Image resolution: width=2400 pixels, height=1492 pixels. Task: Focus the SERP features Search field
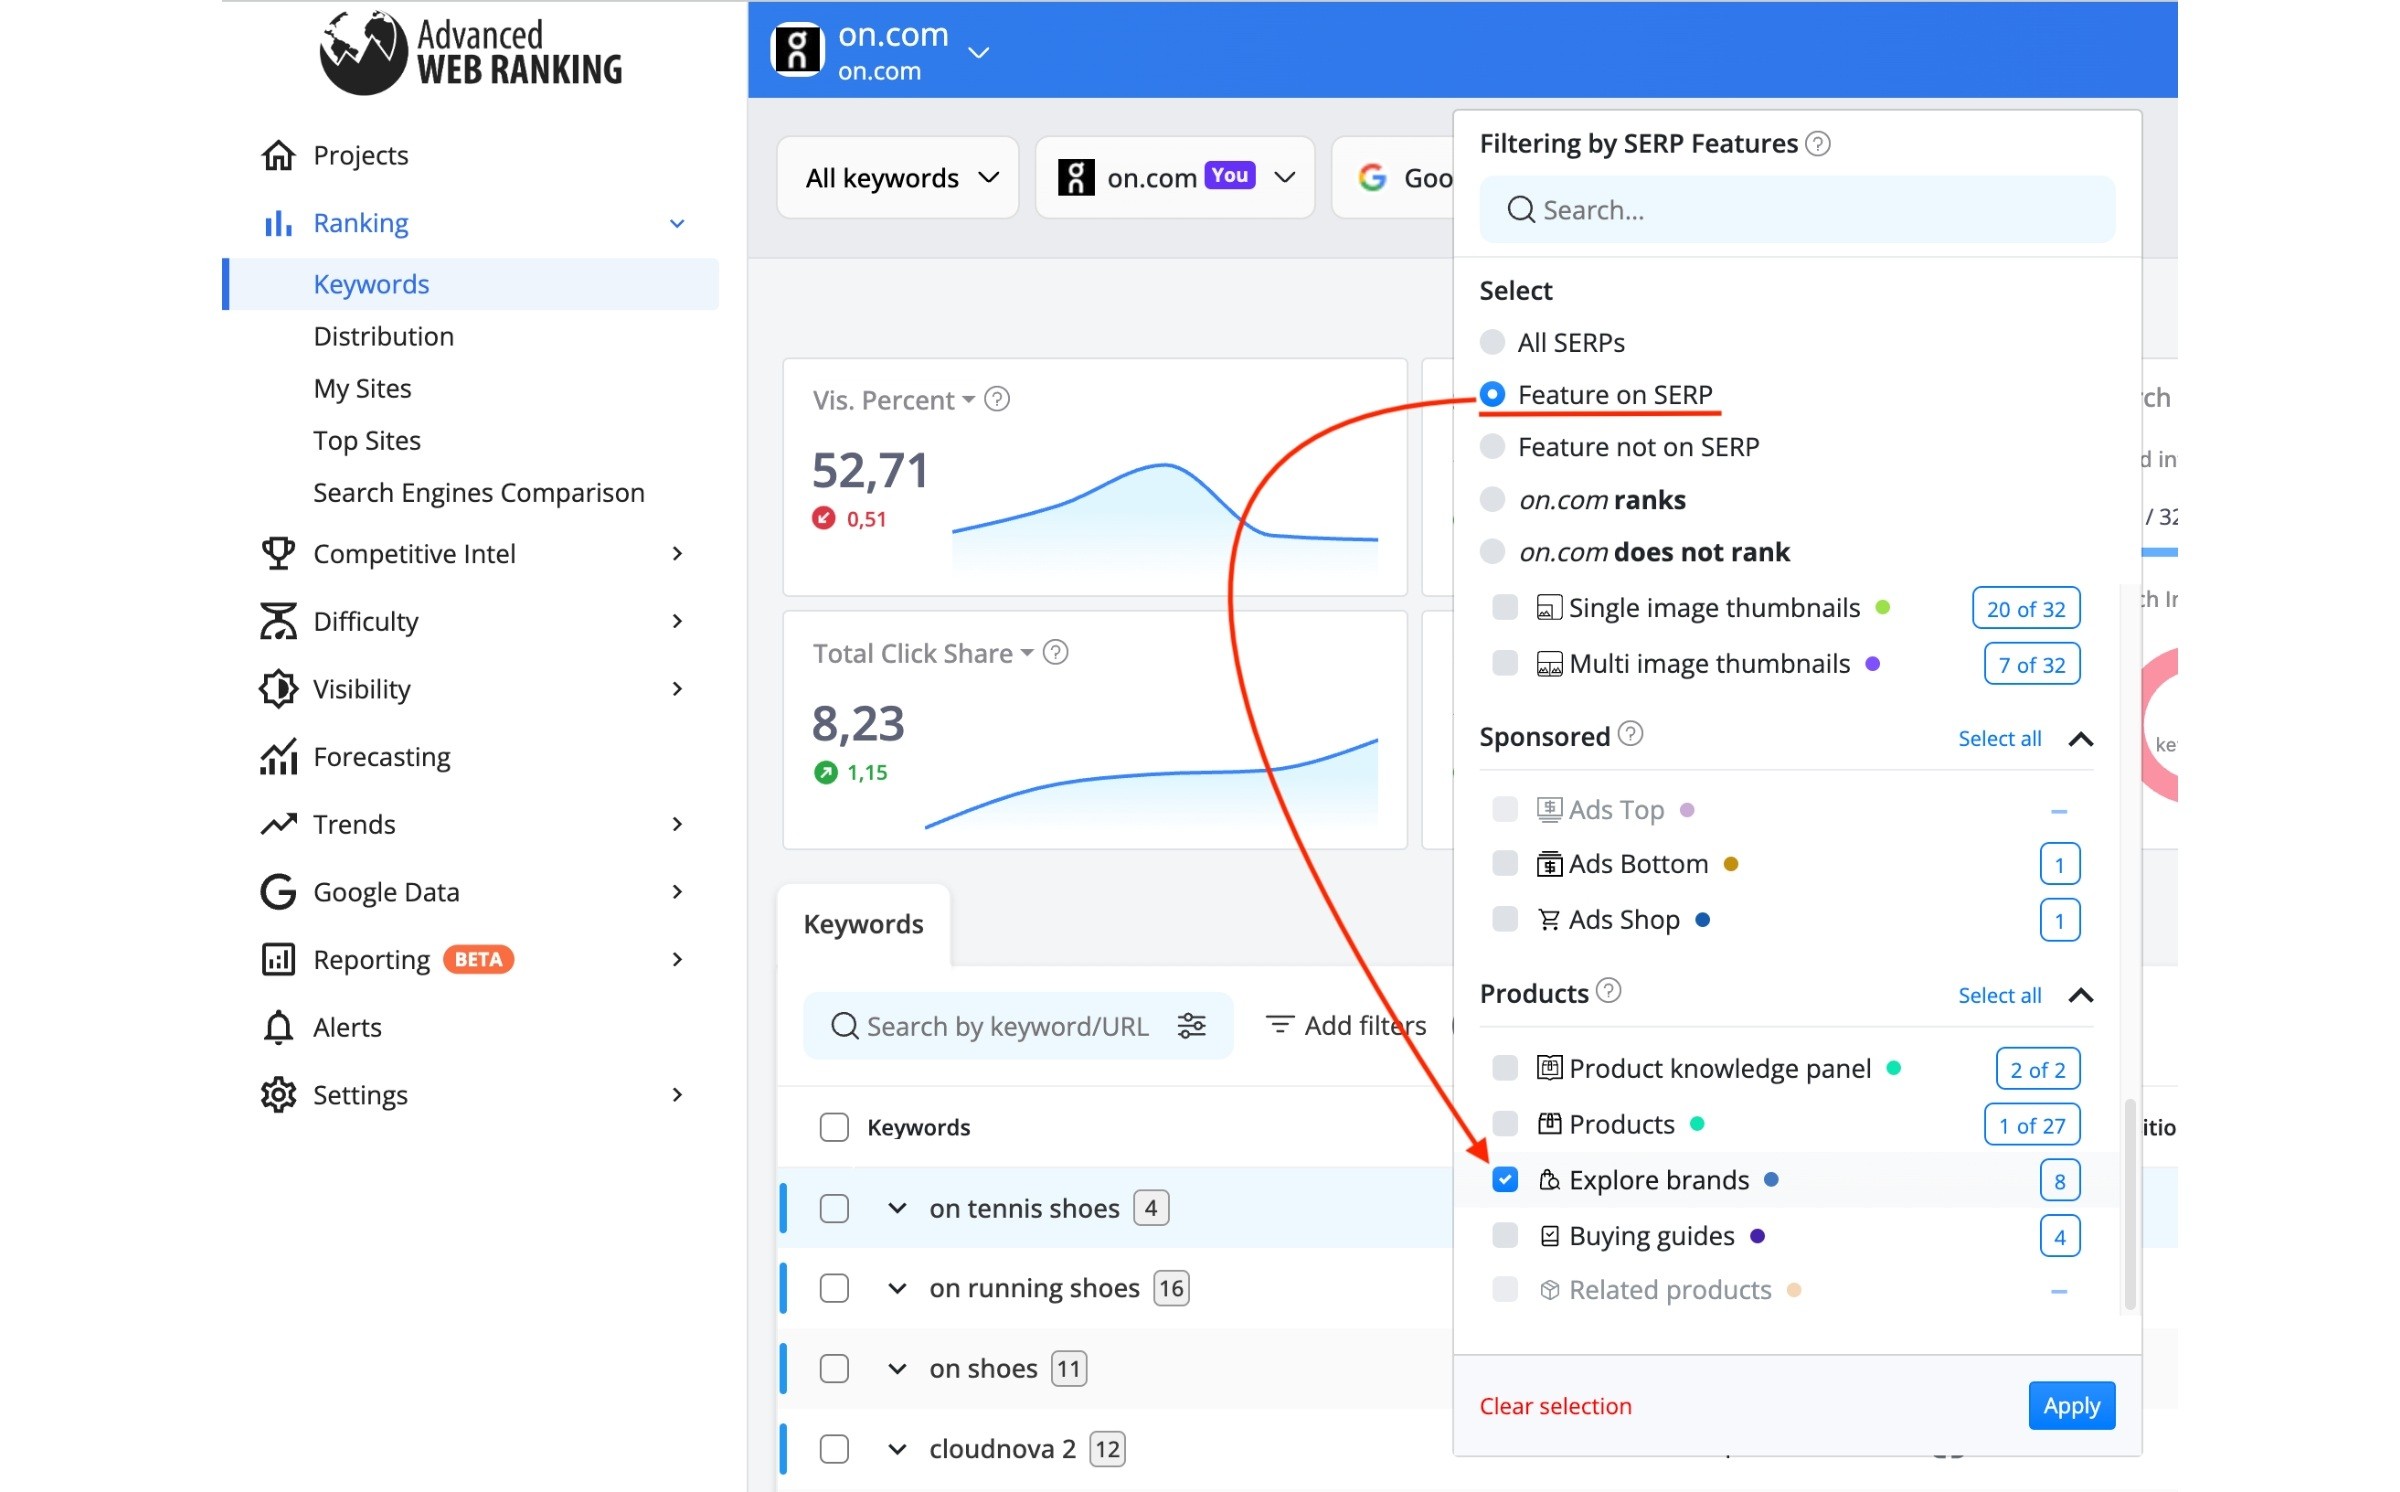point(1797,210)
